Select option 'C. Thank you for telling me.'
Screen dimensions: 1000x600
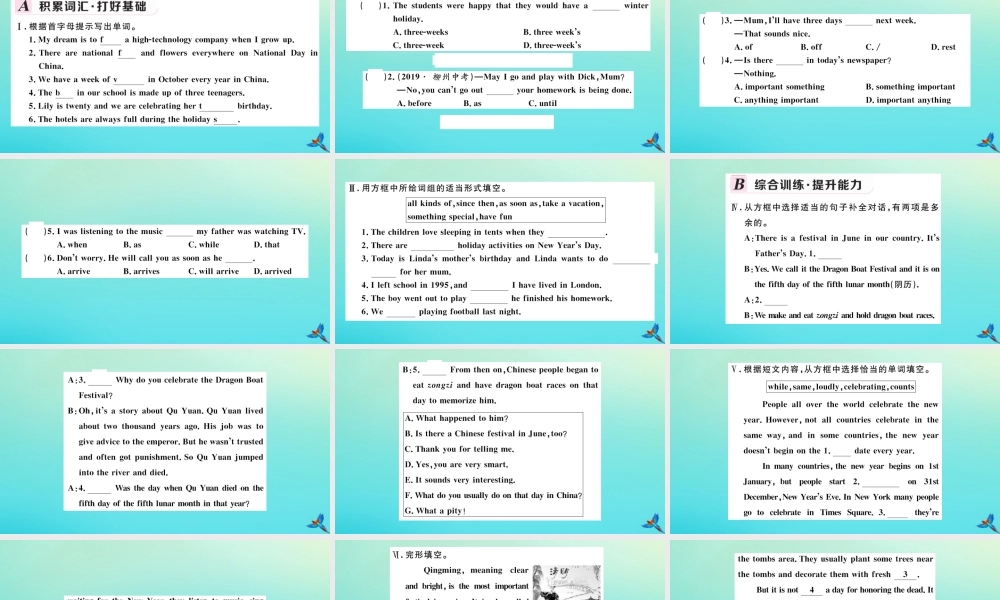pyautogui.click(x=459, y=449)
